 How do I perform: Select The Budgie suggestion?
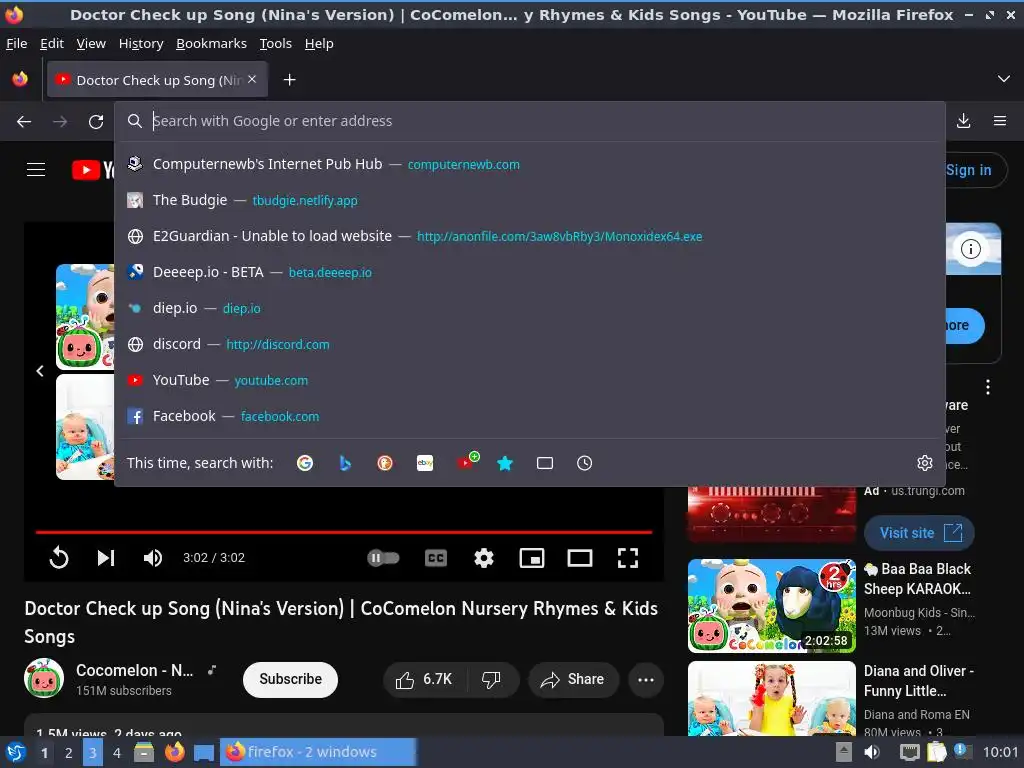click(x=530, y=200)
